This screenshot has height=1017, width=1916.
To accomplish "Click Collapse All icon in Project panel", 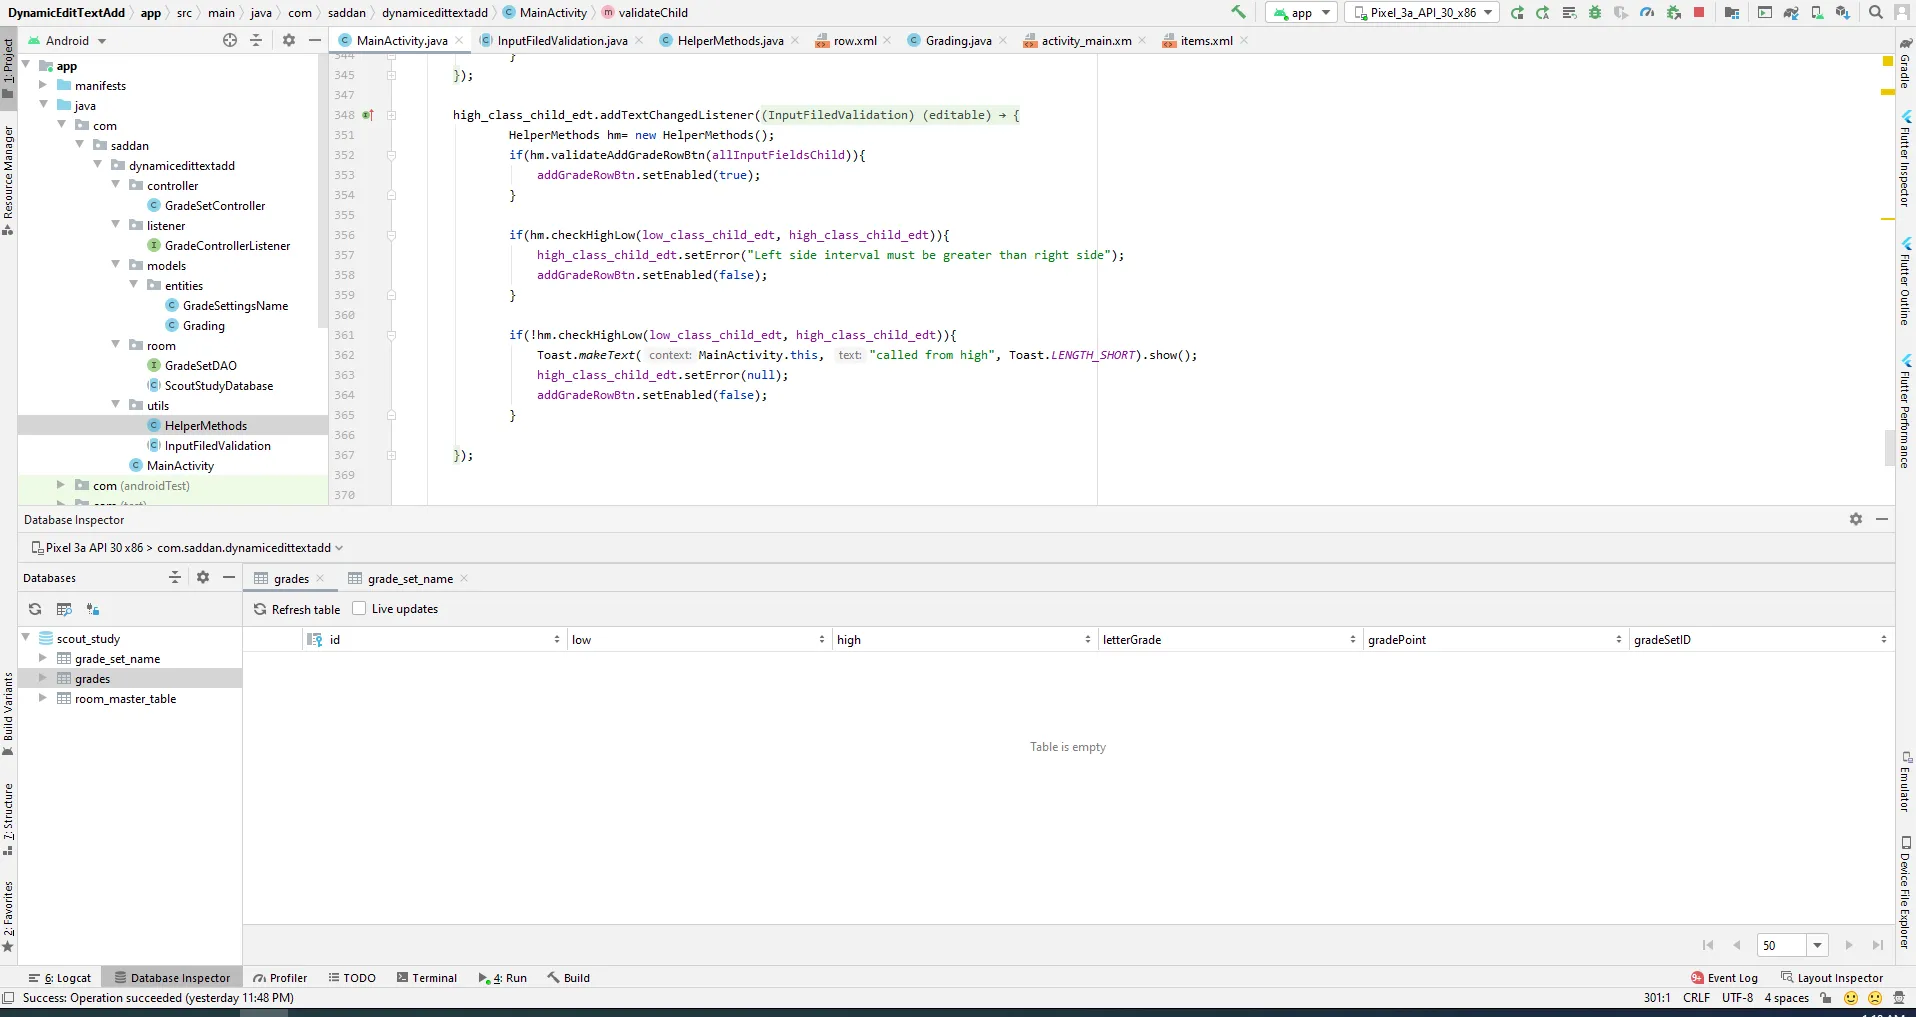I will tap(256, 40).
